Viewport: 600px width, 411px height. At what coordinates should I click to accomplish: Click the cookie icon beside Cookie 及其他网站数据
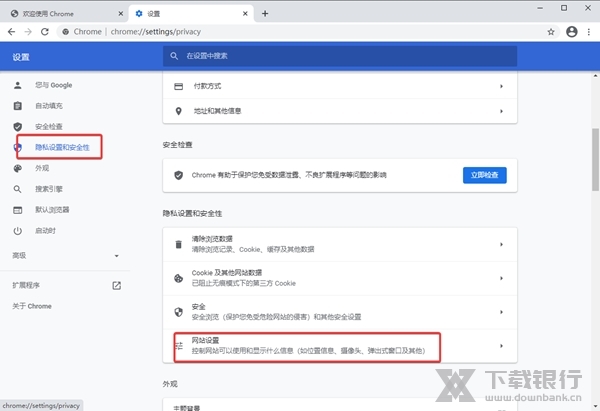pos(179,278)
